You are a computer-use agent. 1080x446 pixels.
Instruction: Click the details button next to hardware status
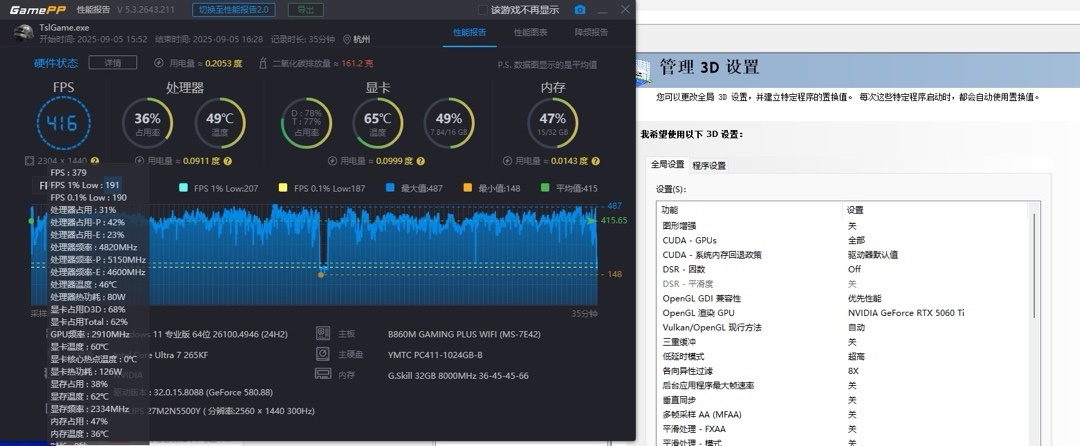point(112,62)
